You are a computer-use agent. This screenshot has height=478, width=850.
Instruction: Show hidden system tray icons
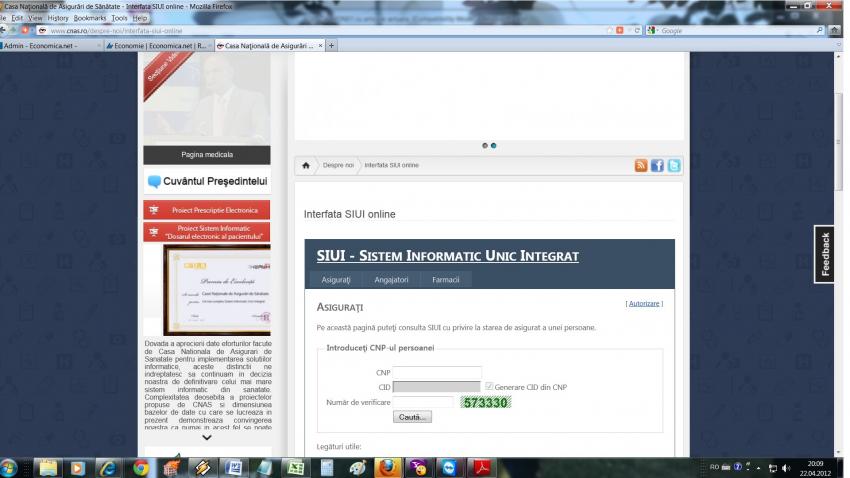coord(758,468)
